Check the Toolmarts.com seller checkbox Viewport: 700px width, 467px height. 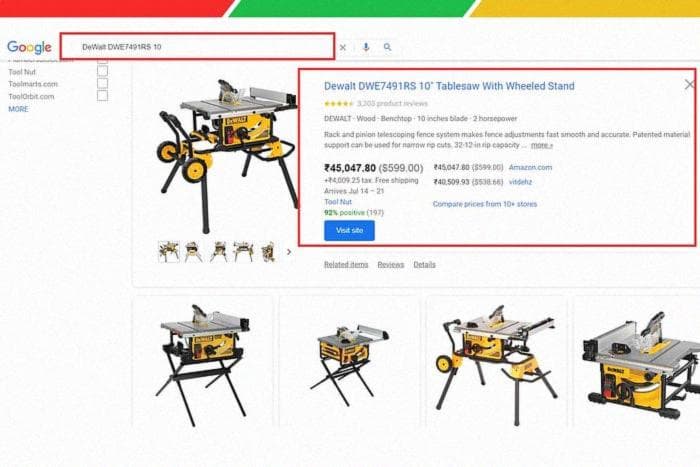102,83
